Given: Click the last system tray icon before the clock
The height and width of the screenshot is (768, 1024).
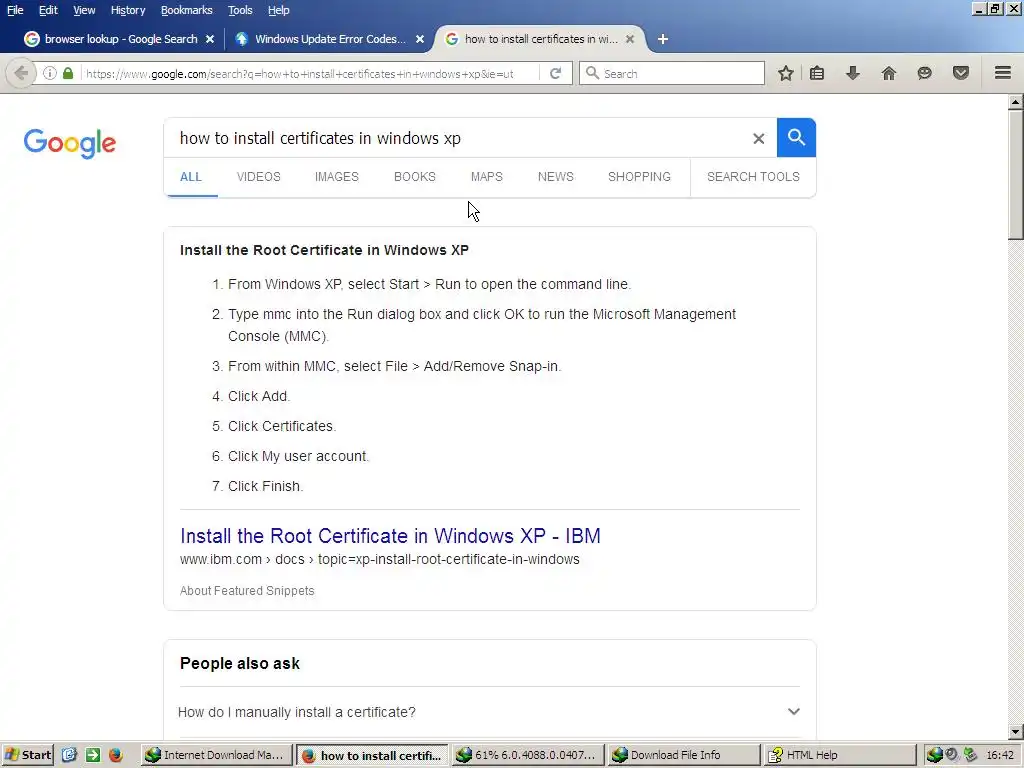Looking at the screenshot, I should coord(970,755).
